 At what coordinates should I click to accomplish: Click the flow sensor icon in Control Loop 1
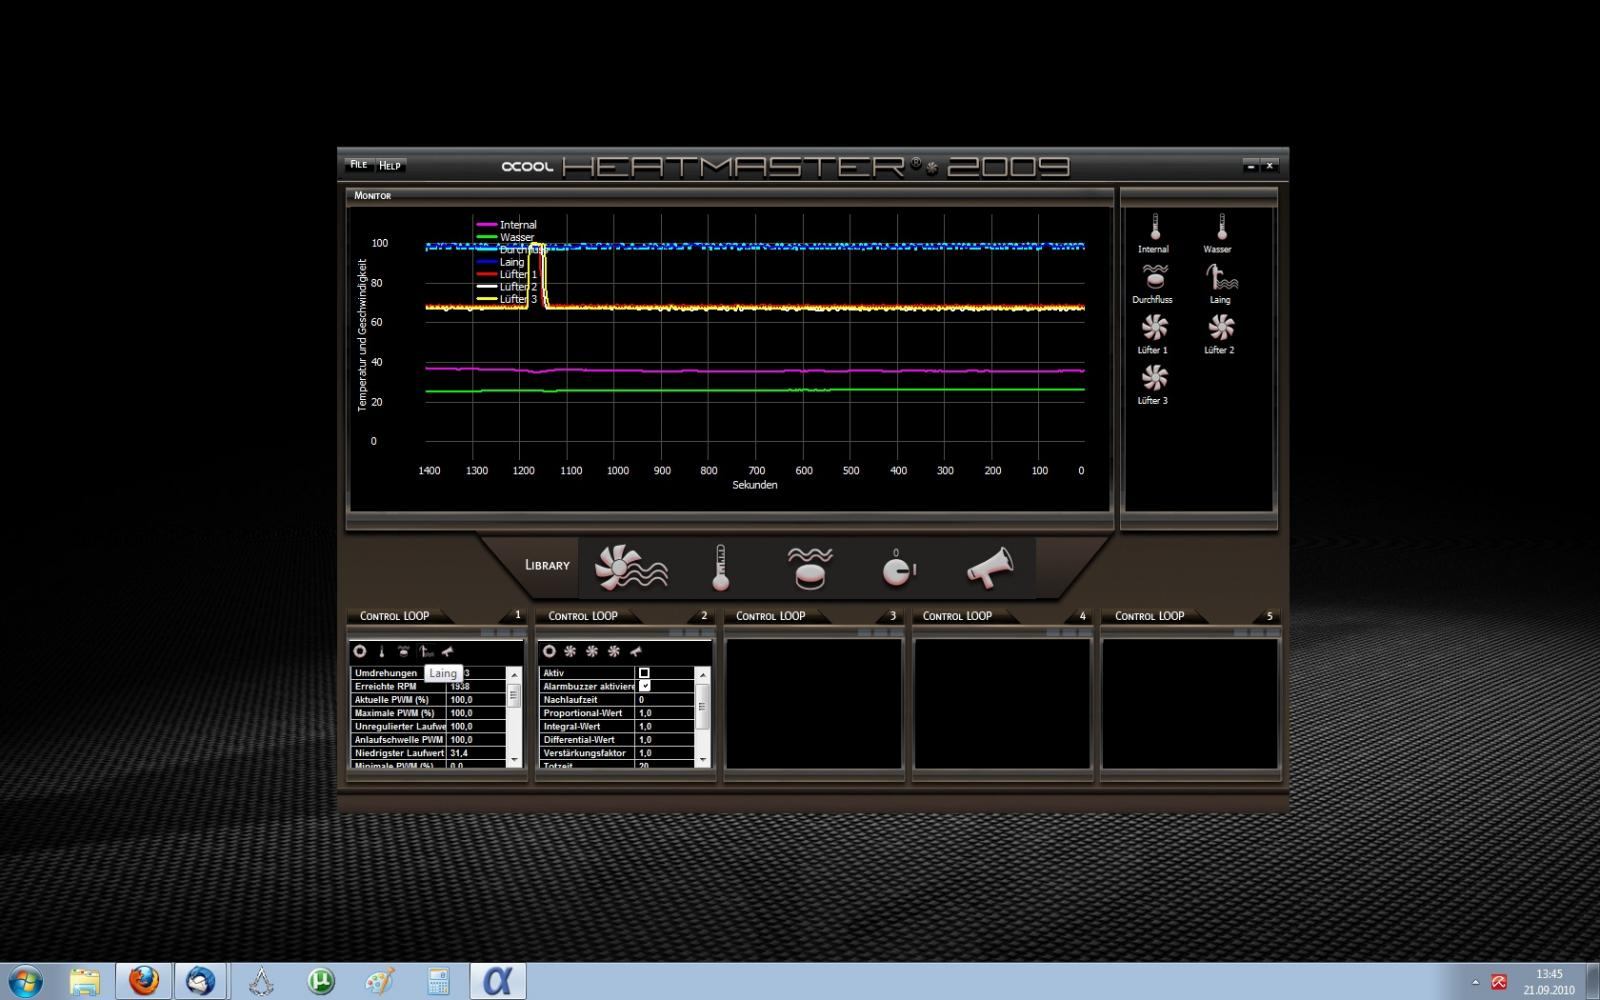click(x=404, y=651)
